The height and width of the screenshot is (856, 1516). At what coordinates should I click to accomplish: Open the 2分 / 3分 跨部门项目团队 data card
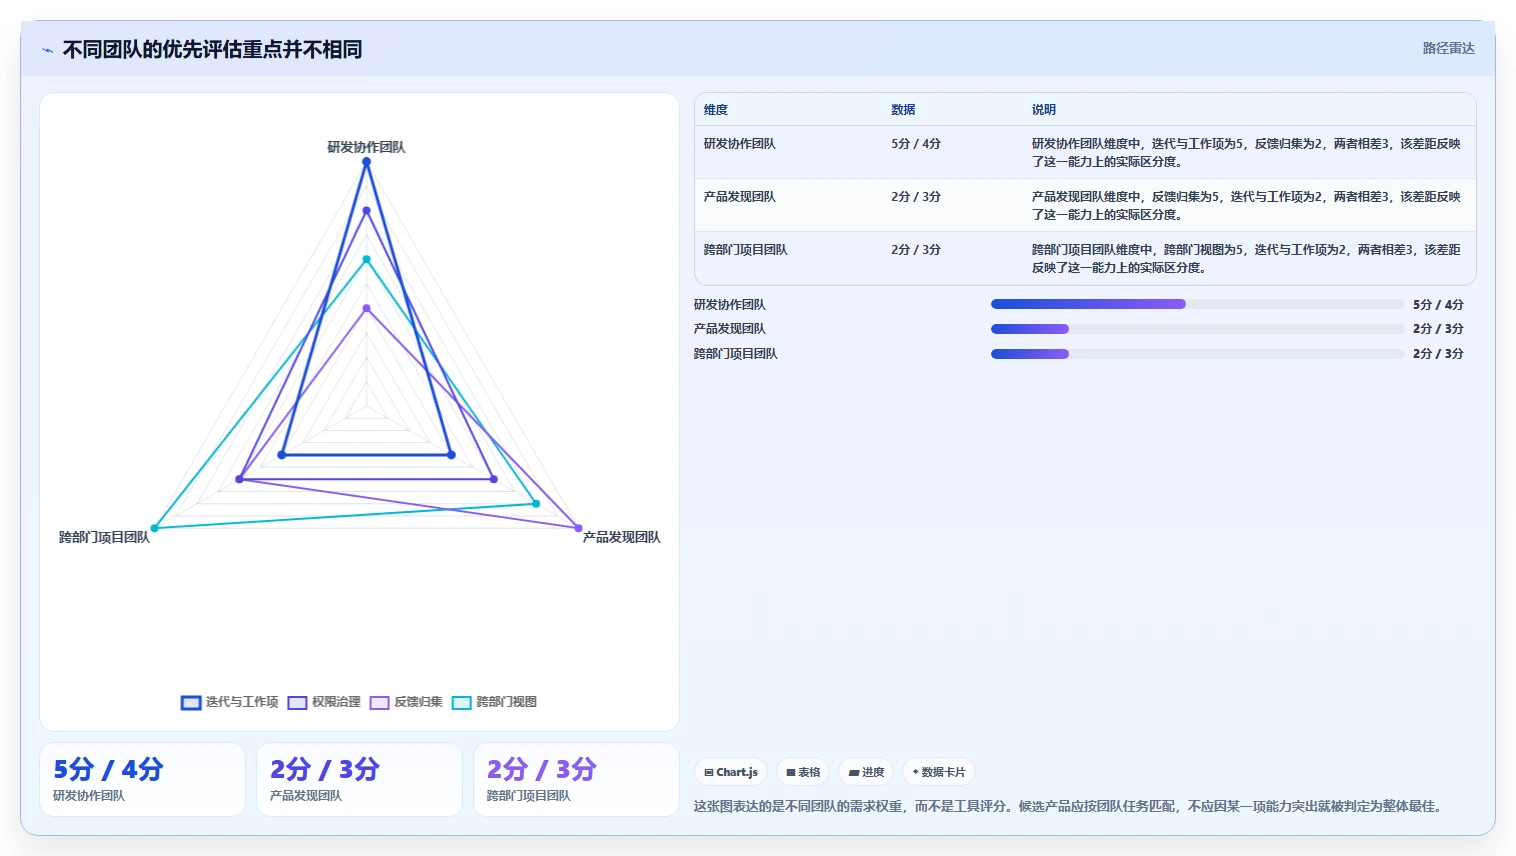click(576, 780)
